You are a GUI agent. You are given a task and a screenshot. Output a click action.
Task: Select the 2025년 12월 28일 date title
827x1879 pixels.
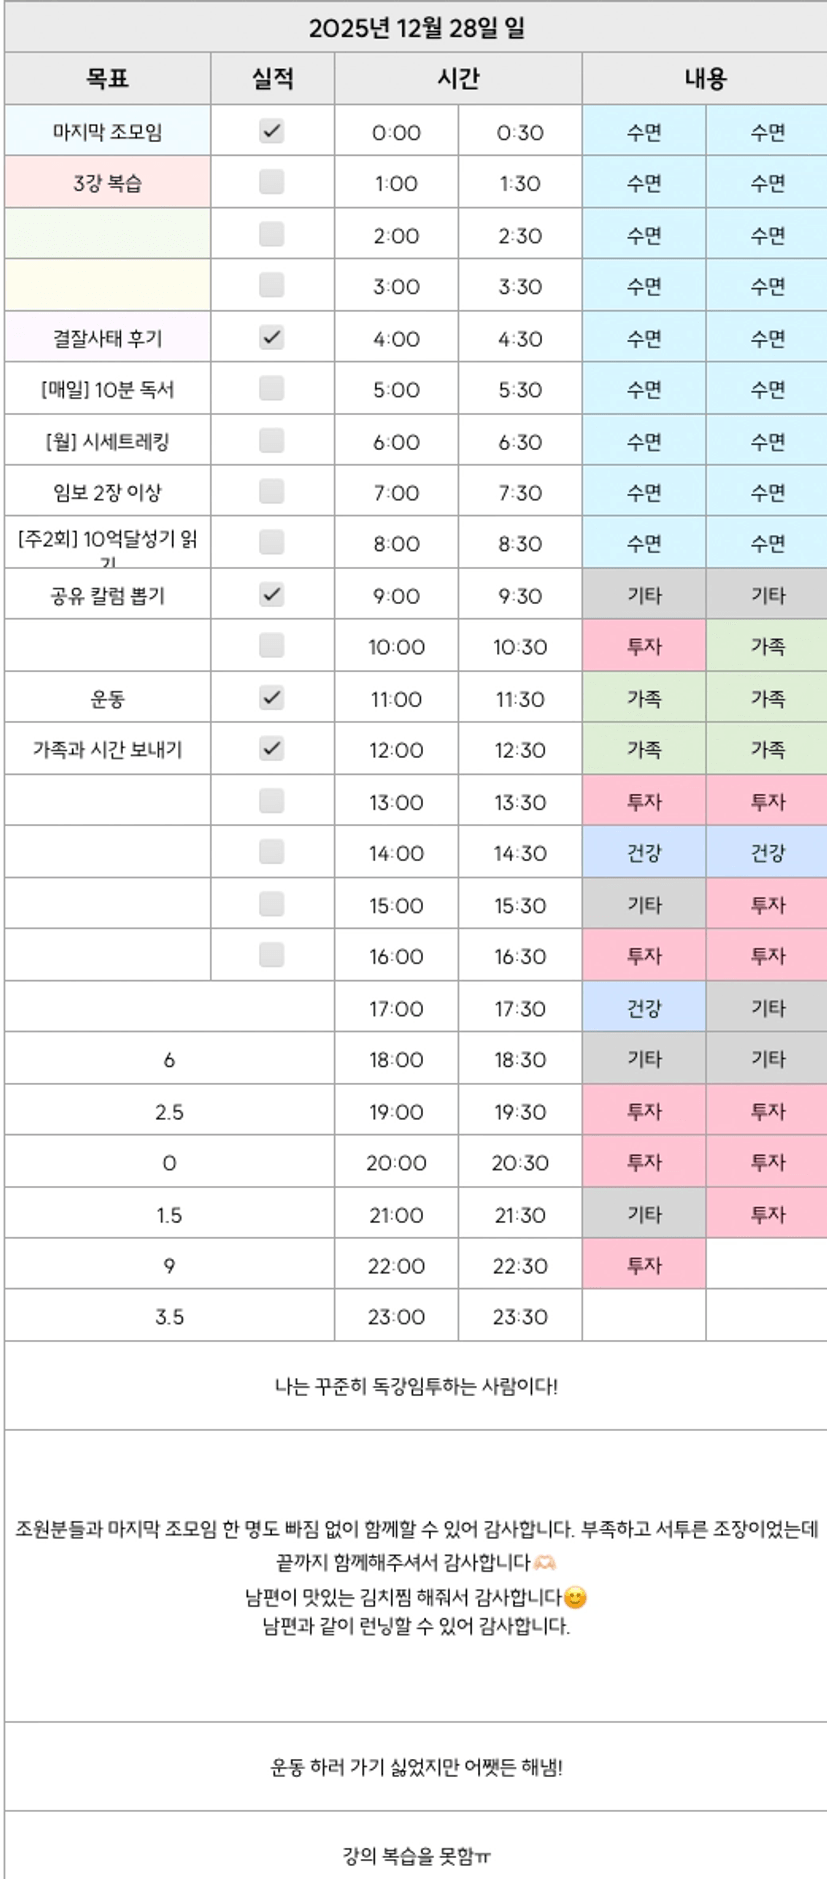point(415,27)
